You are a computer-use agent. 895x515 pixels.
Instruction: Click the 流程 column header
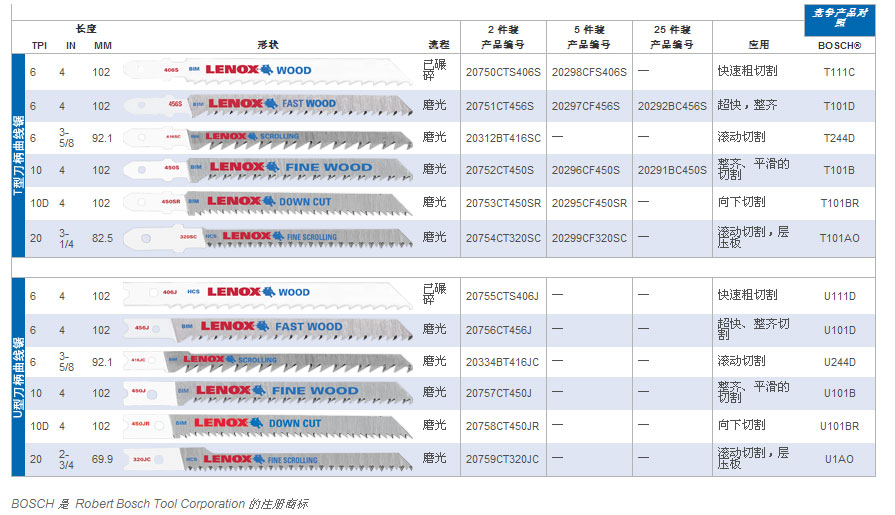pyautogui.click(x=439, y=45)
